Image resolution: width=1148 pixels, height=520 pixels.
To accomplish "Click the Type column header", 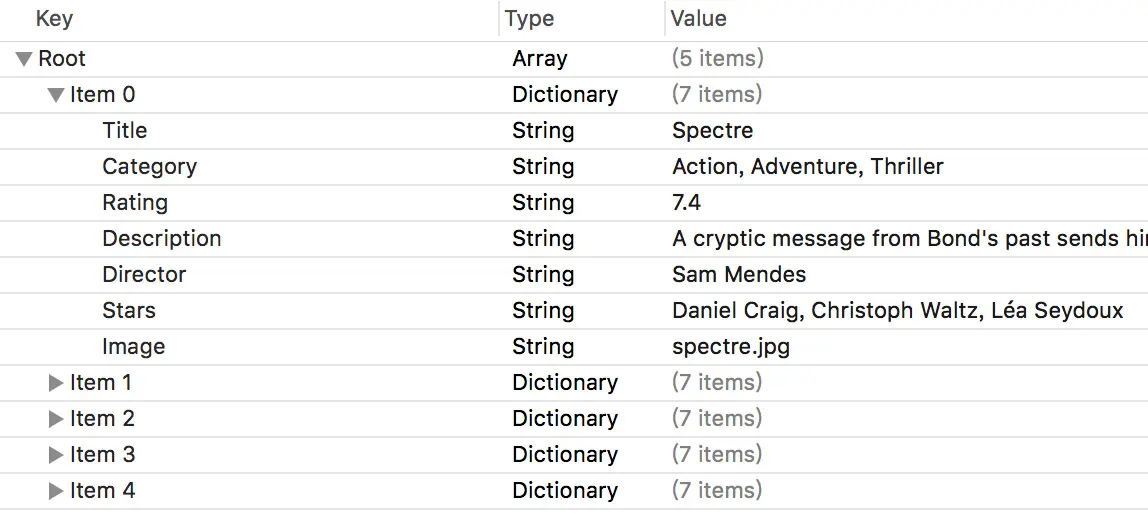I will pyautogui.click(x=529, y=19).
